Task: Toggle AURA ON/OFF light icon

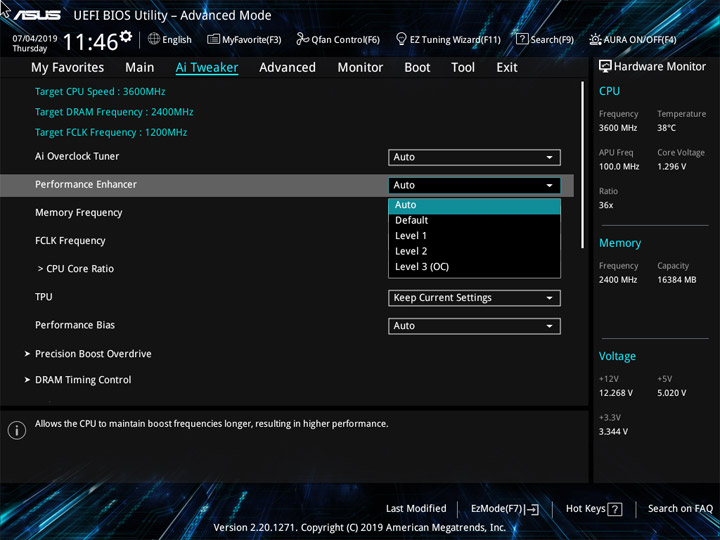Action: pos(595,39)
